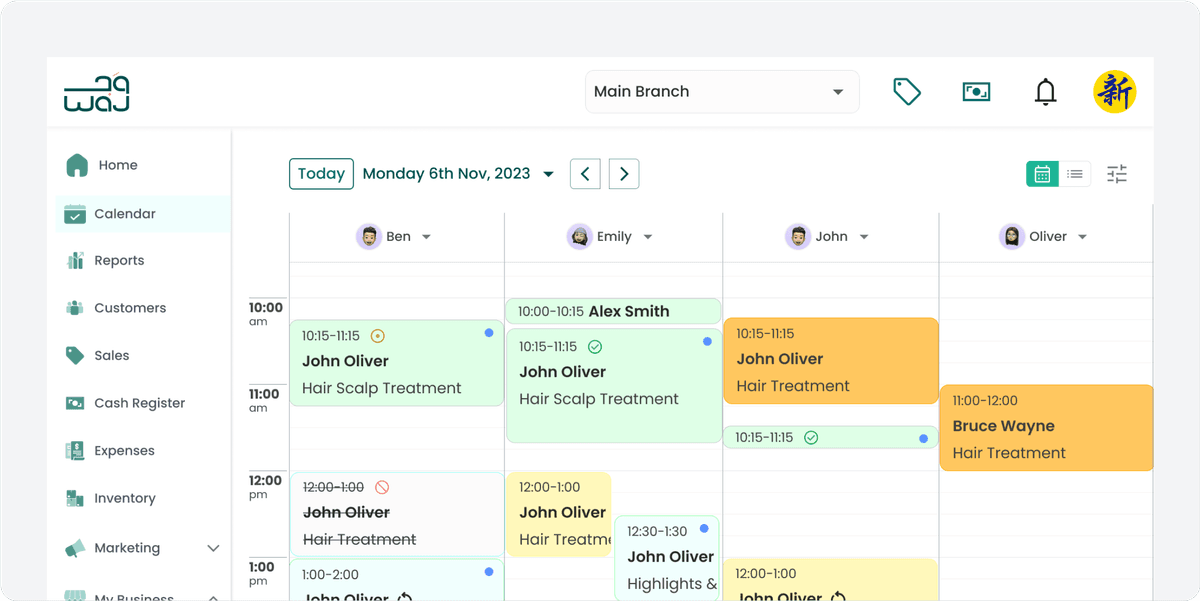Go to the next day with the right arrow
This screenshot has height=601, width=1200.
click(623, 173)
